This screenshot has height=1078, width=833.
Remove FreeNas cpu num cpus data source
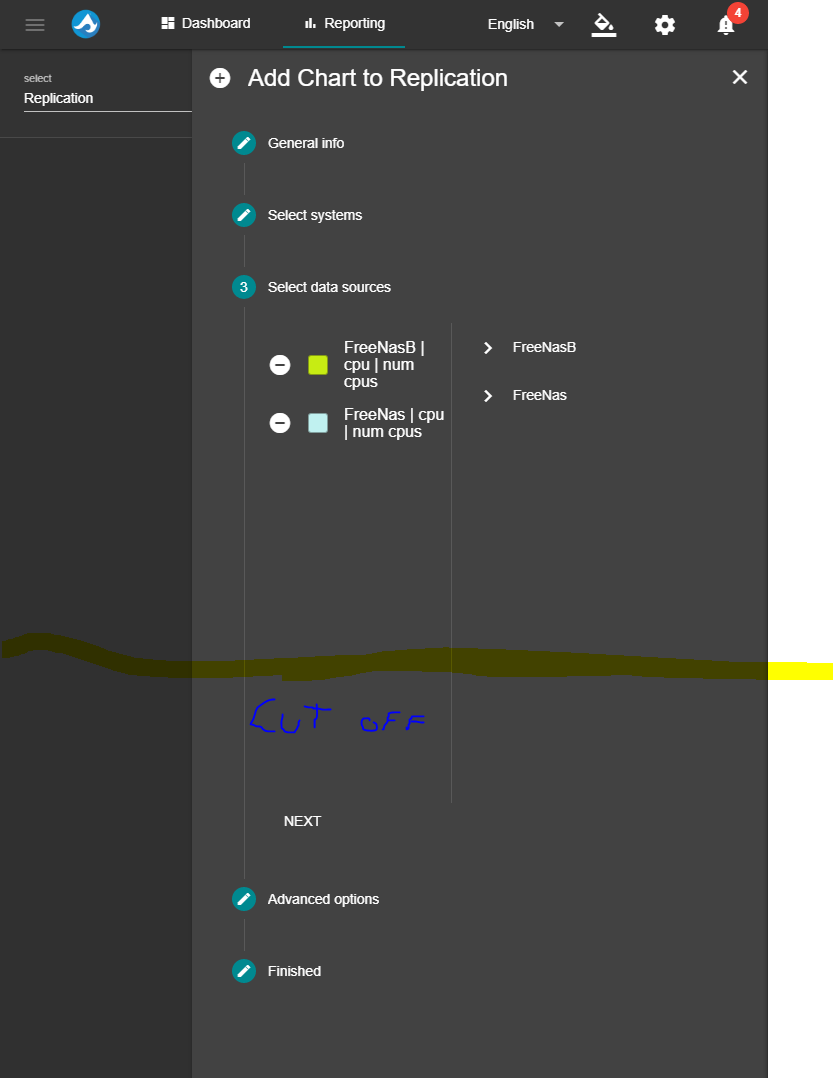pos(280,423)
